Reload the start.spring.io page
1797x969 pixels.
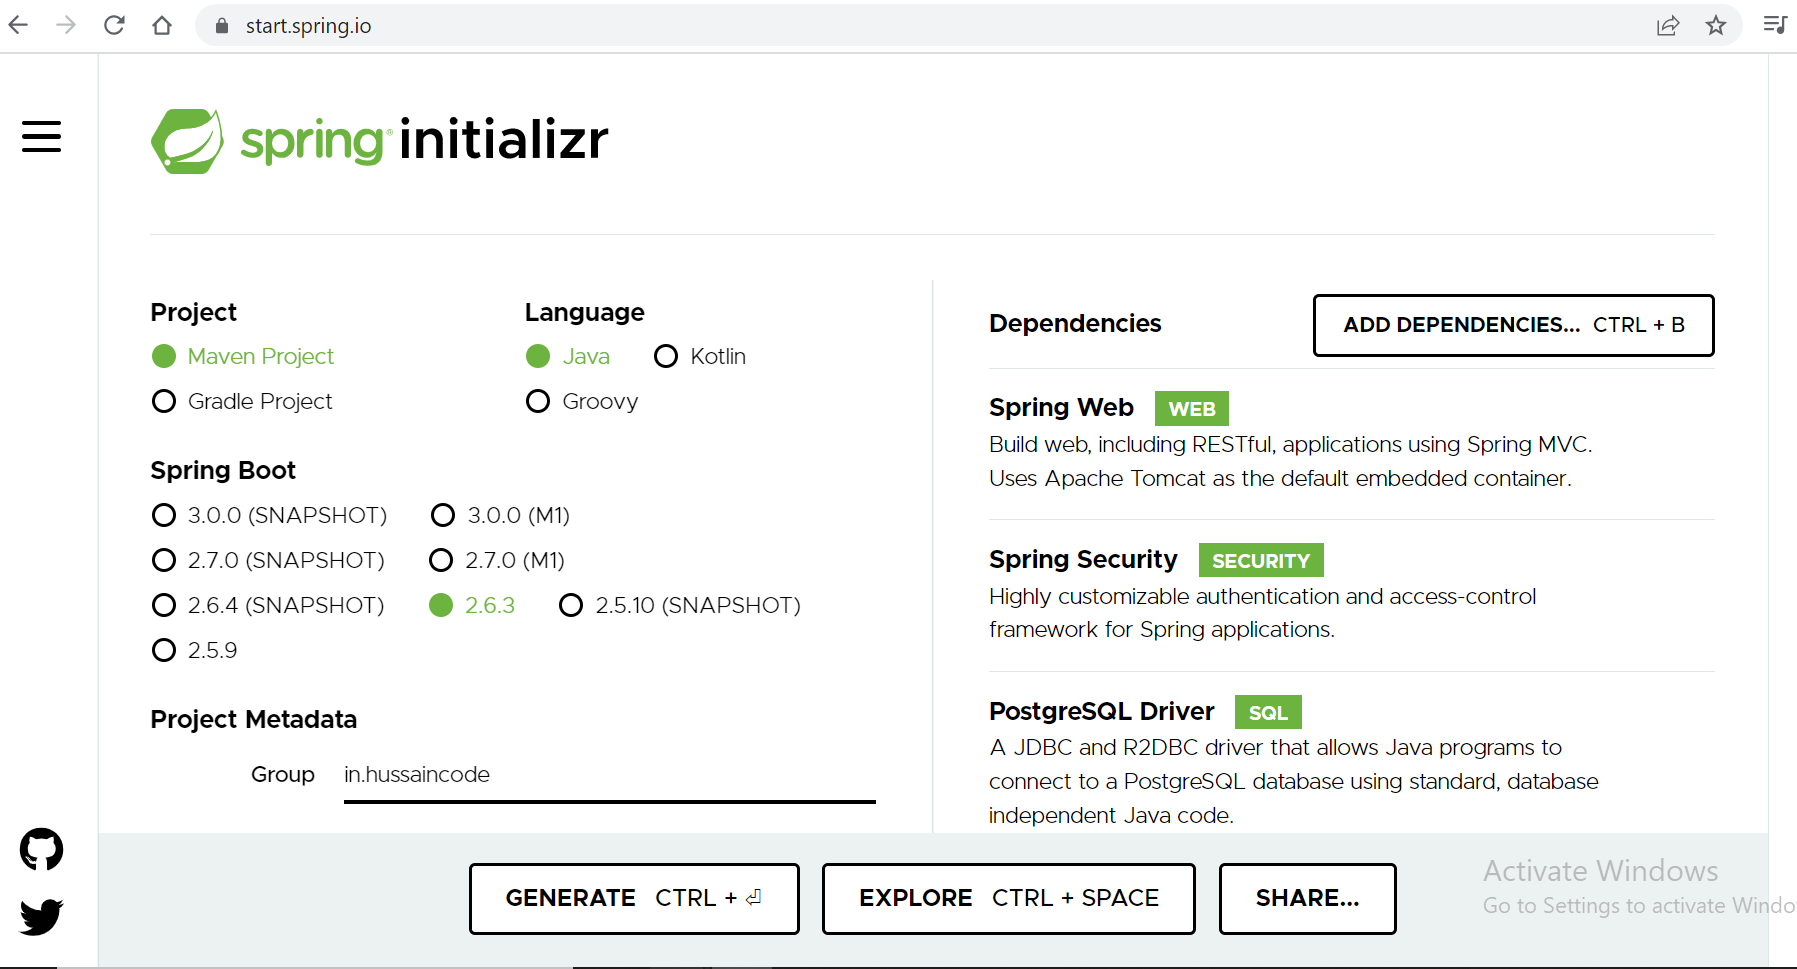click(x=114, y=25)
